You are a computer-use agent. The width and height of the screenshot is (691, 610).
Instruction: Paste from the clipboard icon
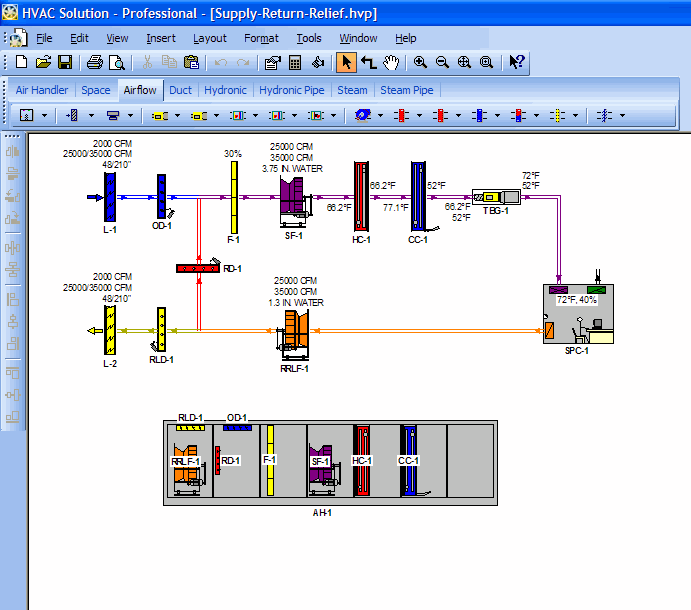coord(191,62)
